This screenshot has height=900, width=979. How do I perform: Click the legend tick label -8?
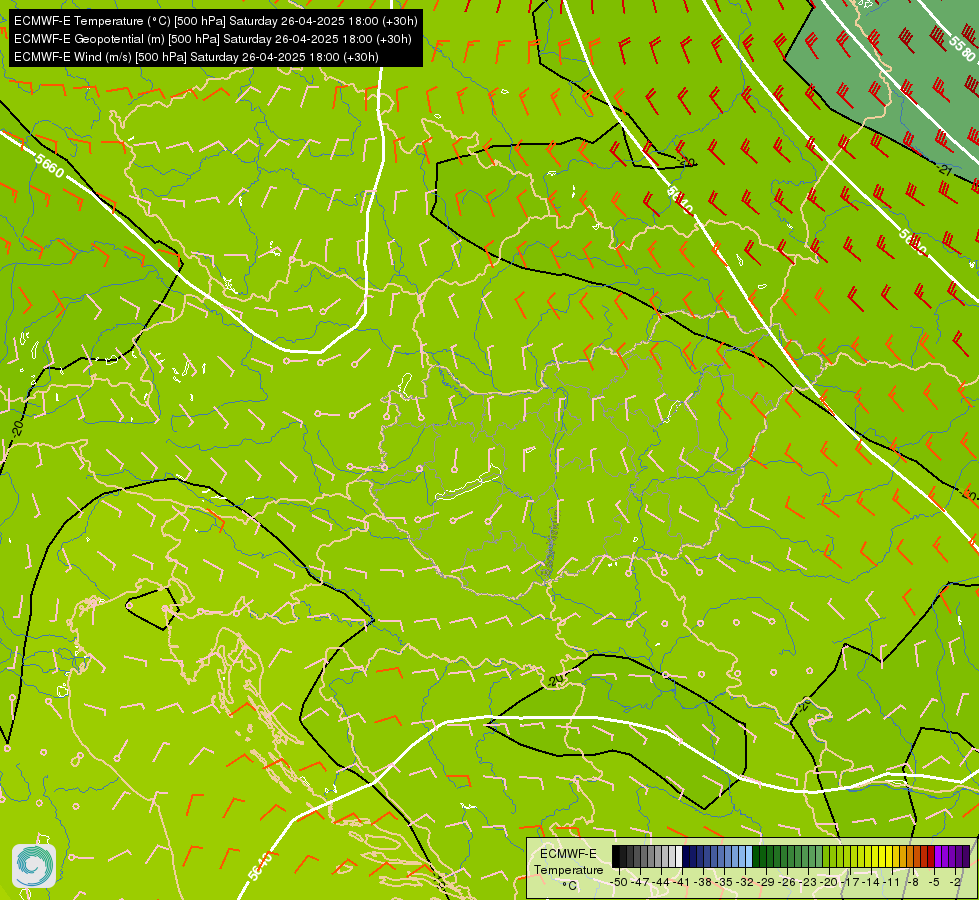pos(913,883)
